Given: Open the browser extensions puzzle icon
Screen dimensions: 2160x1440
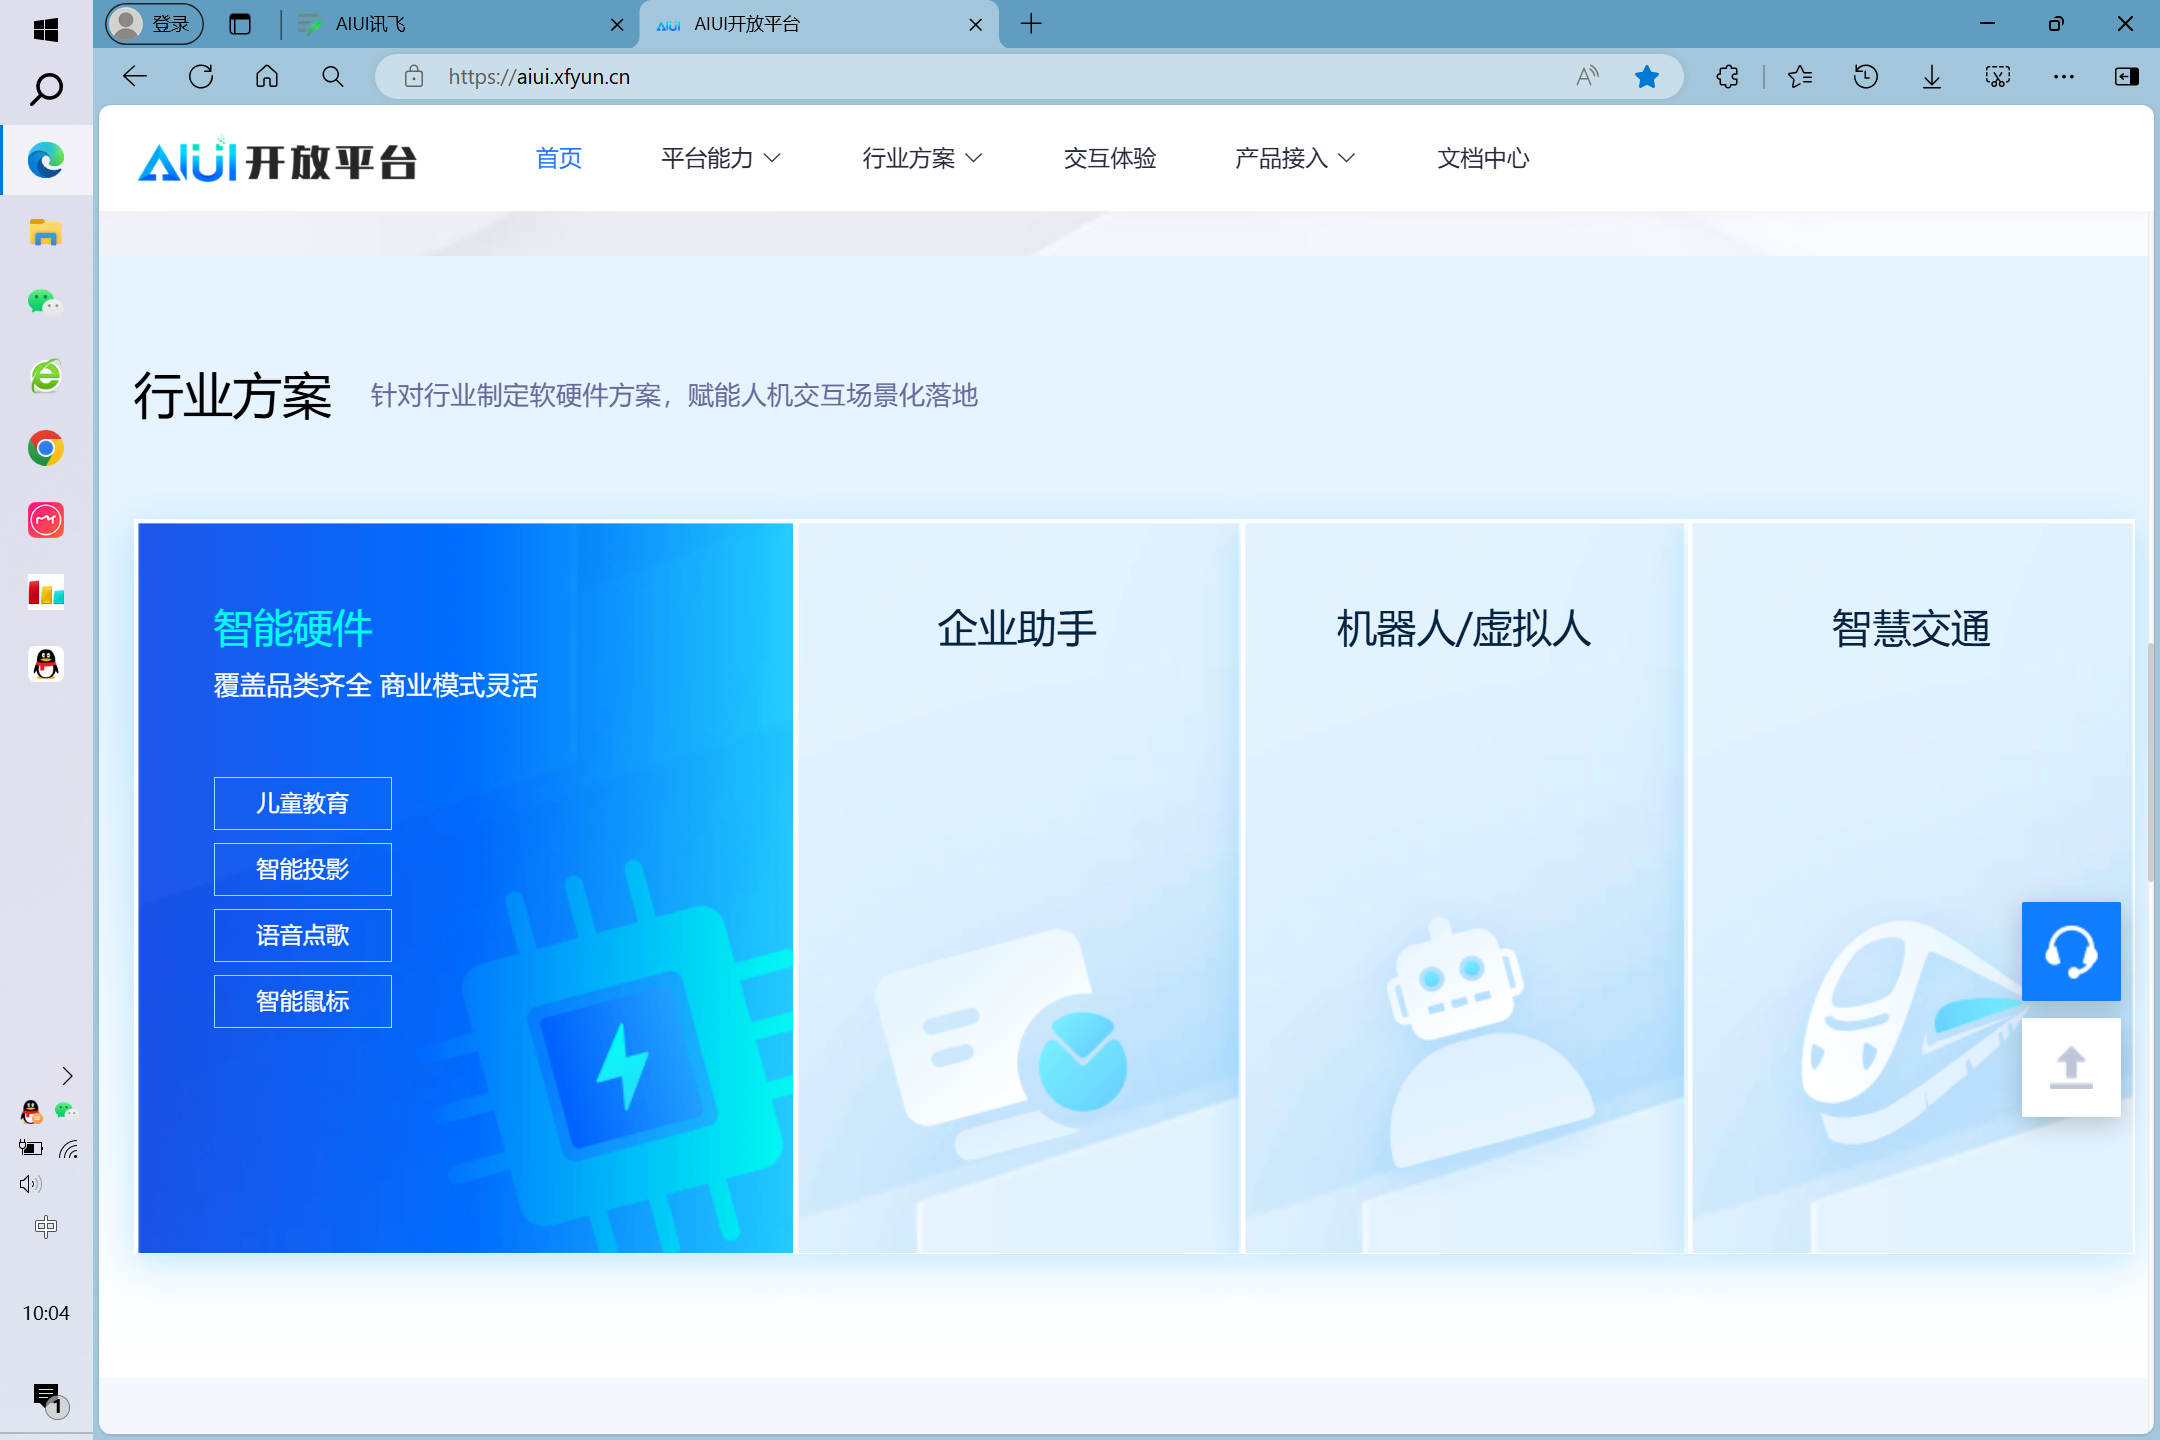Looking at the screenshot, I should click(1727, 77).
